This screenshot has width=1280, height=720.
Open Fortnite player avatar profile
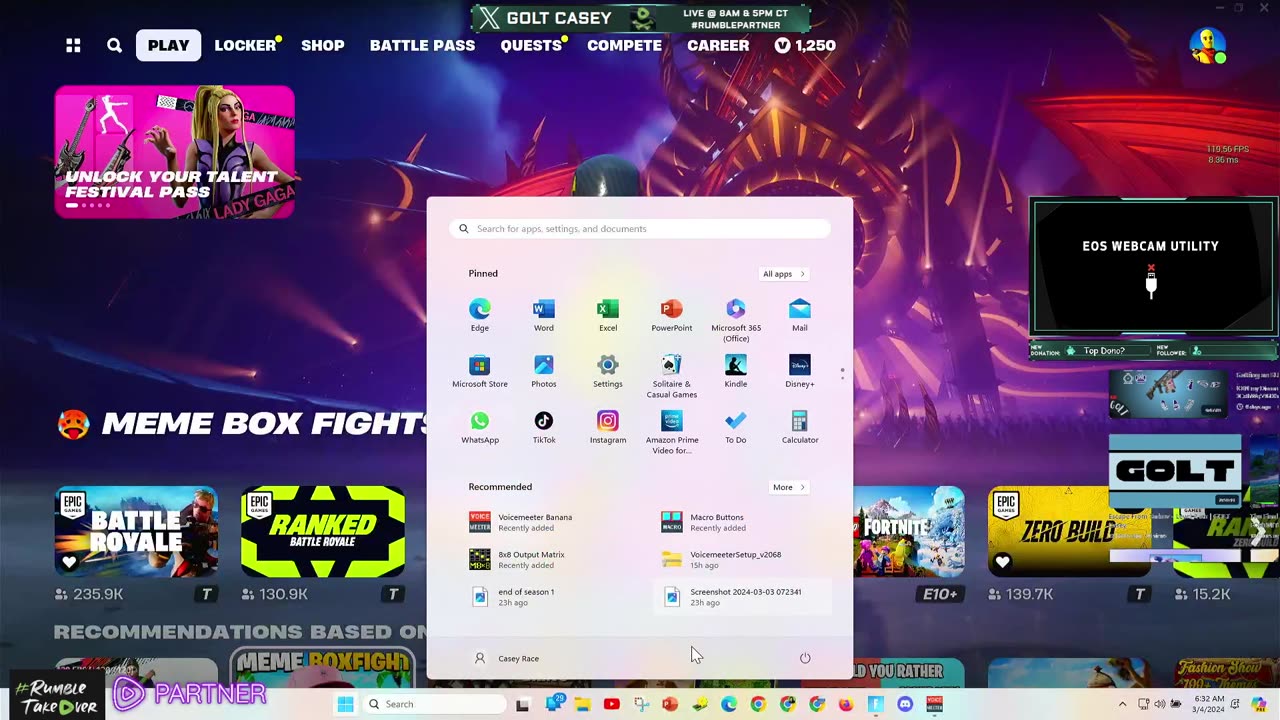click(x=1208, y=46)
